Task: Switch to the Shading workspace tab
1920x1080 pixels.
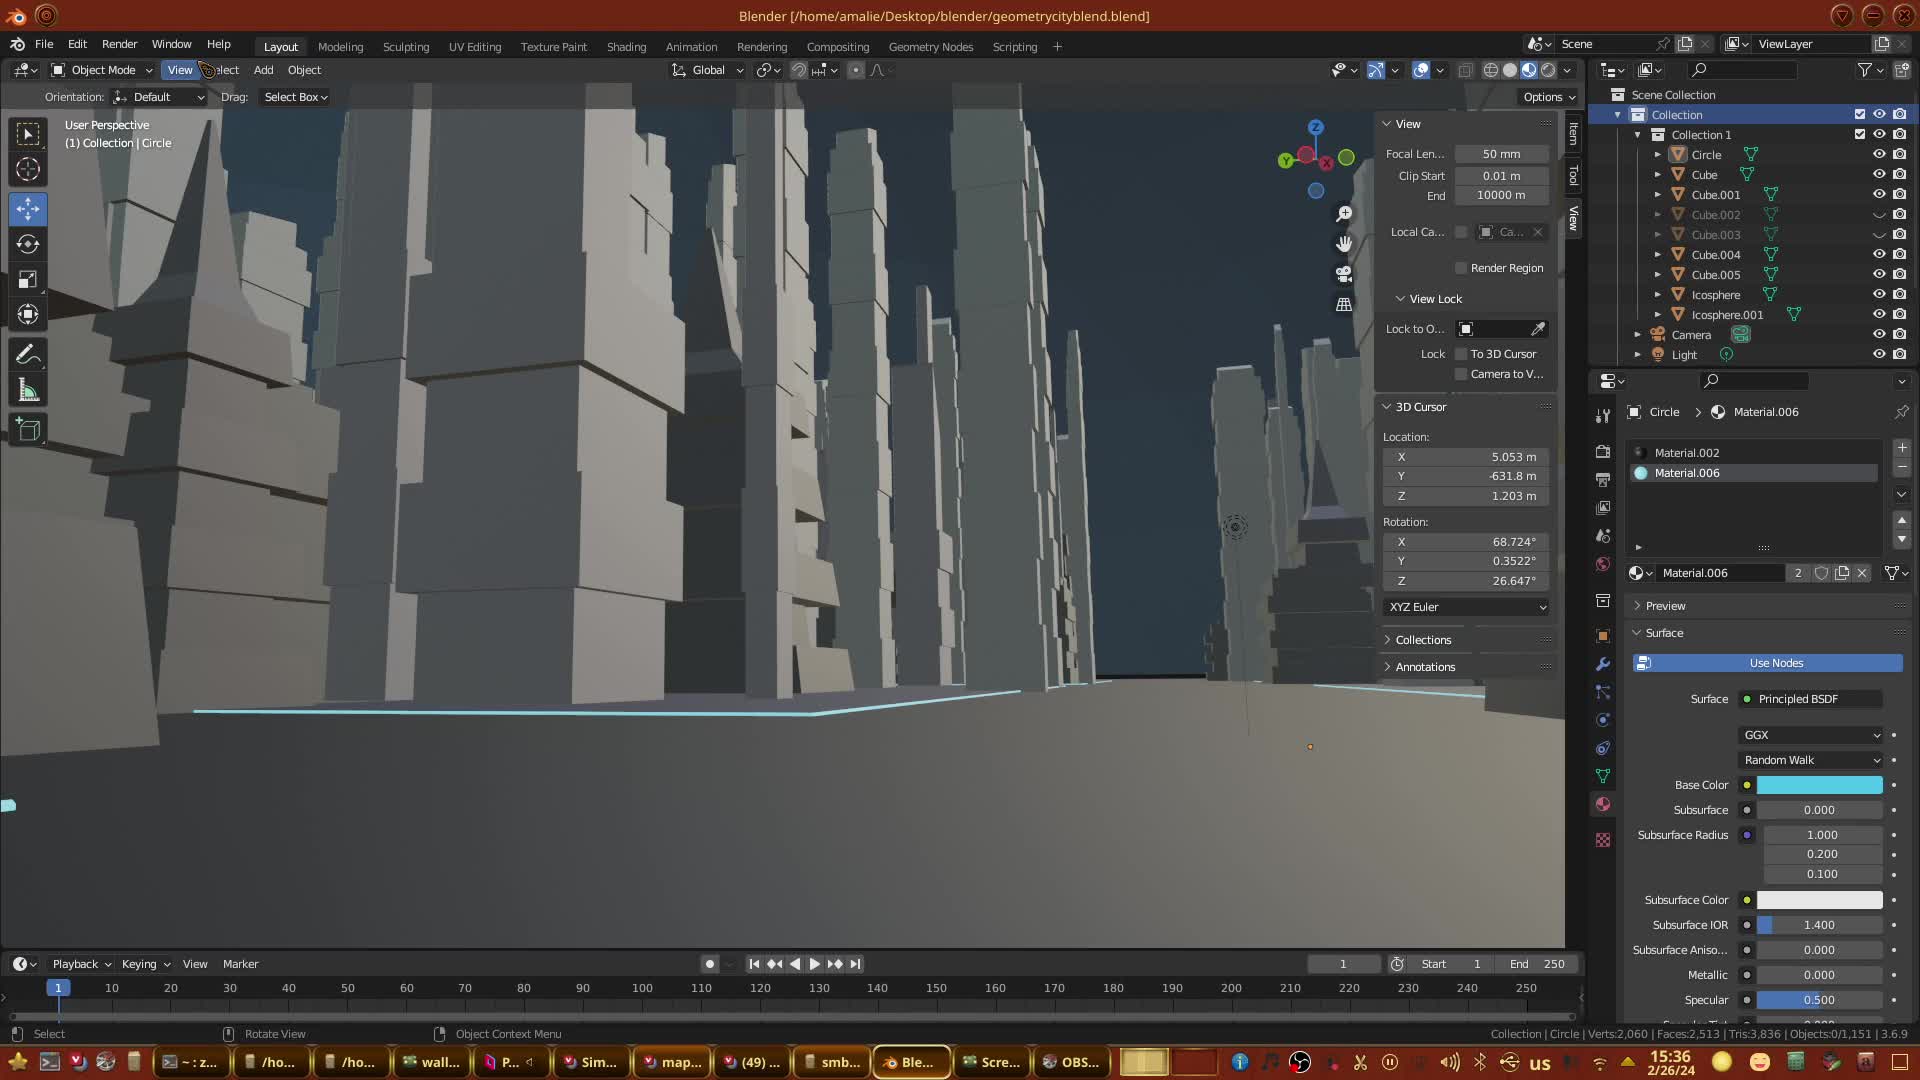Action: pos(626,47)
